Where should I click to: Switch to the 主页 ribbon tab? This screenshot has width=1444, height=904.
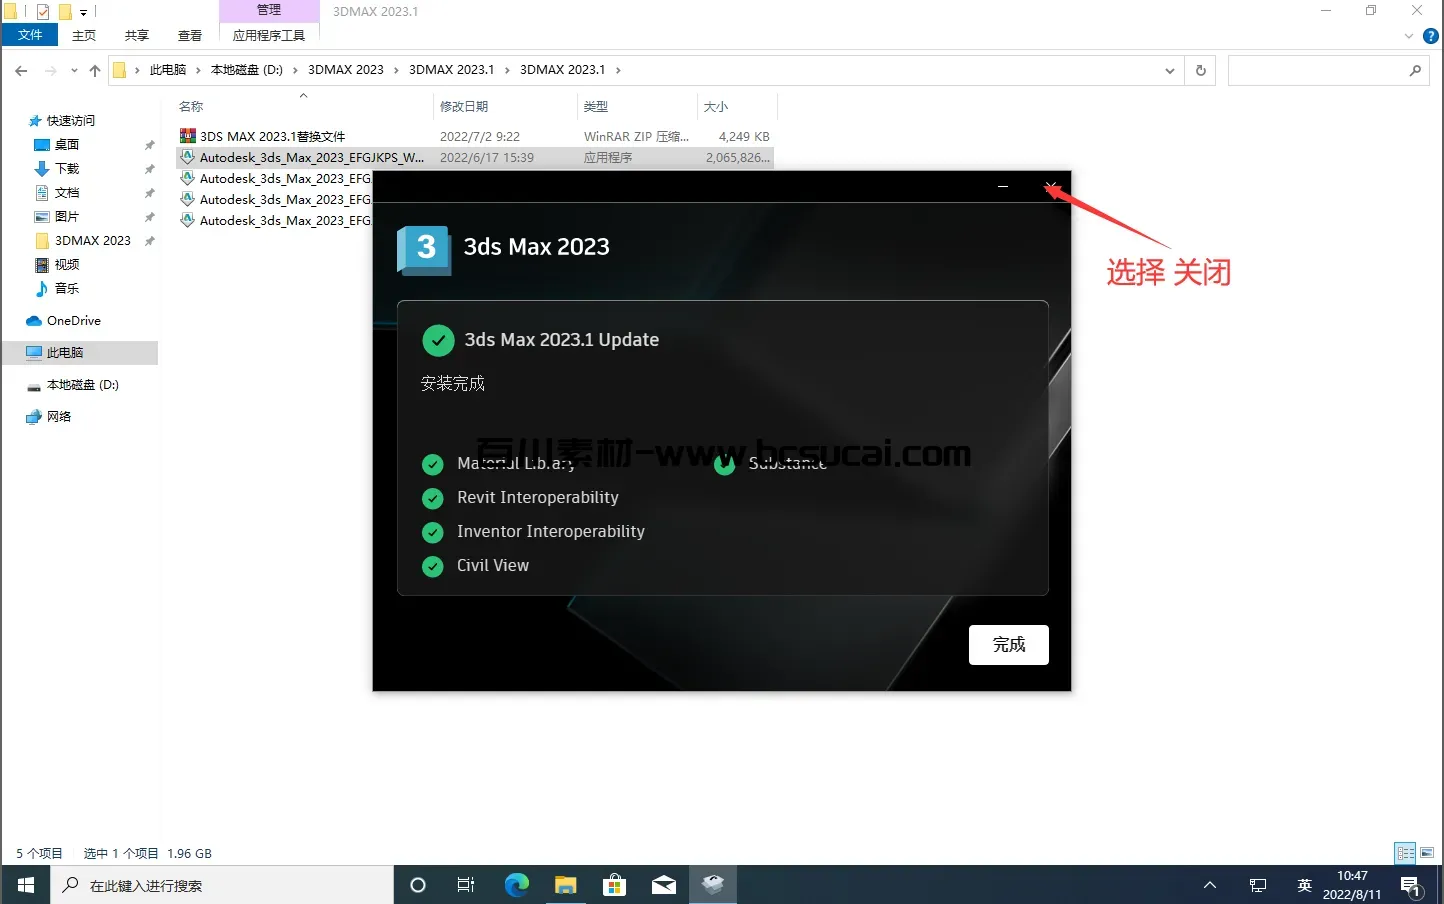point(84,35)
